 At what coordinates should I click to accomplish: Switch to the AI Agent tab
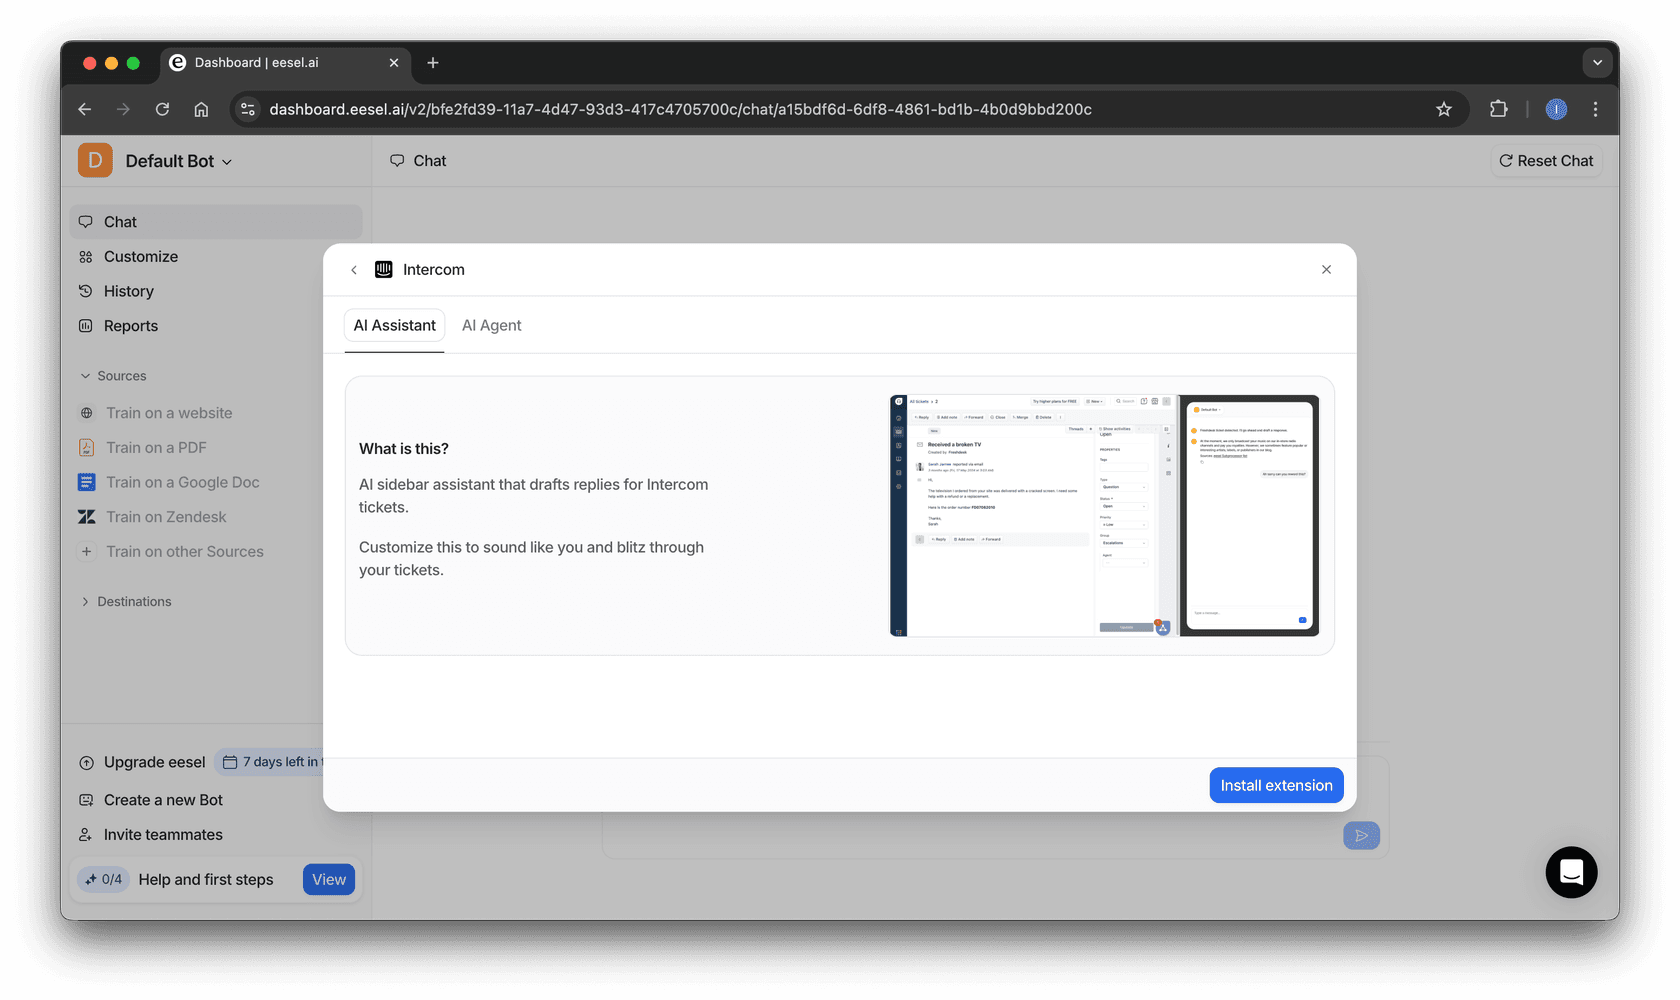492,326
